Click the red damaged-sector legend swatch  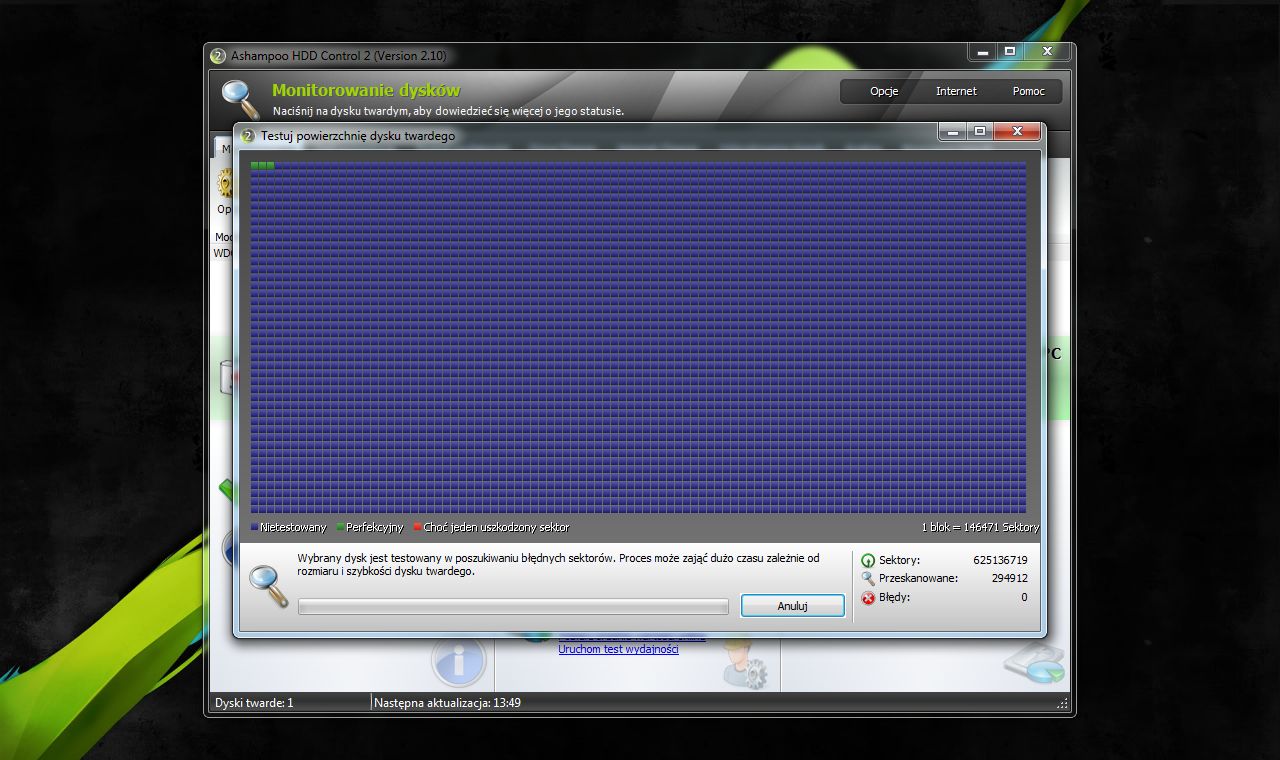(417, 527)
